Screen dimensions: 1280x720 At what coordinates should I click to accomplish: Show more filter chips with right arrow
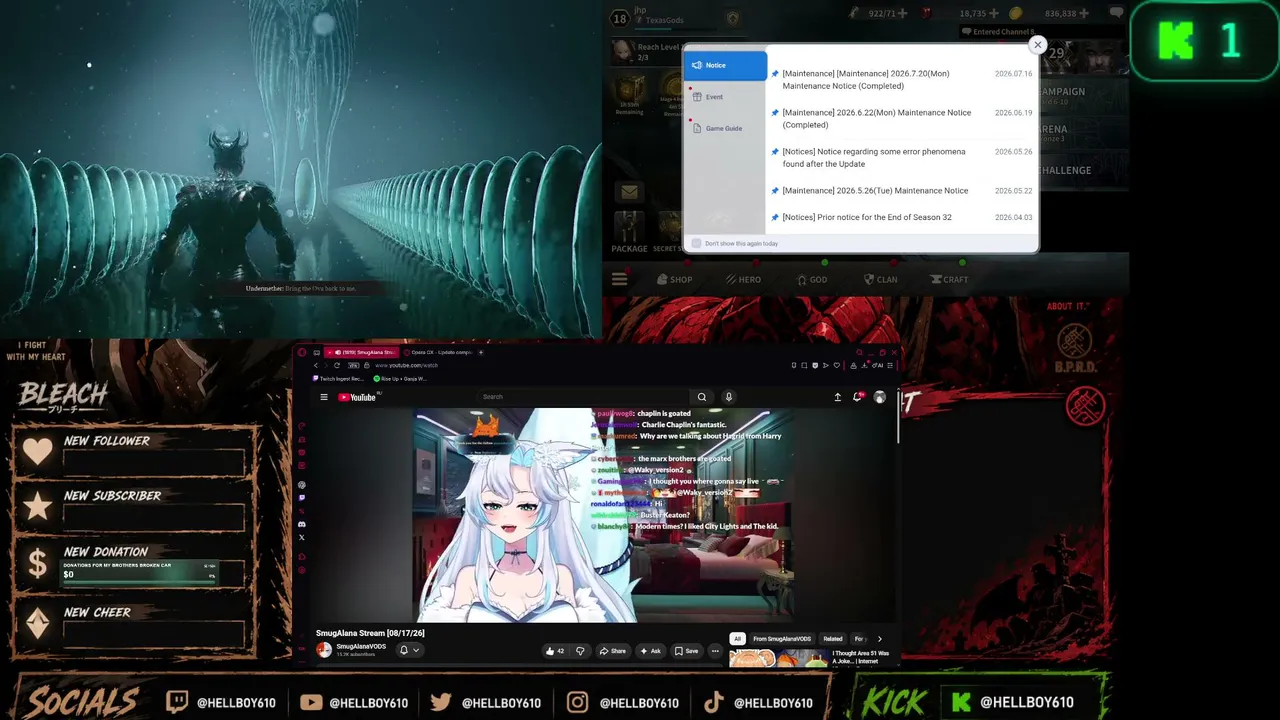[880, 639]
